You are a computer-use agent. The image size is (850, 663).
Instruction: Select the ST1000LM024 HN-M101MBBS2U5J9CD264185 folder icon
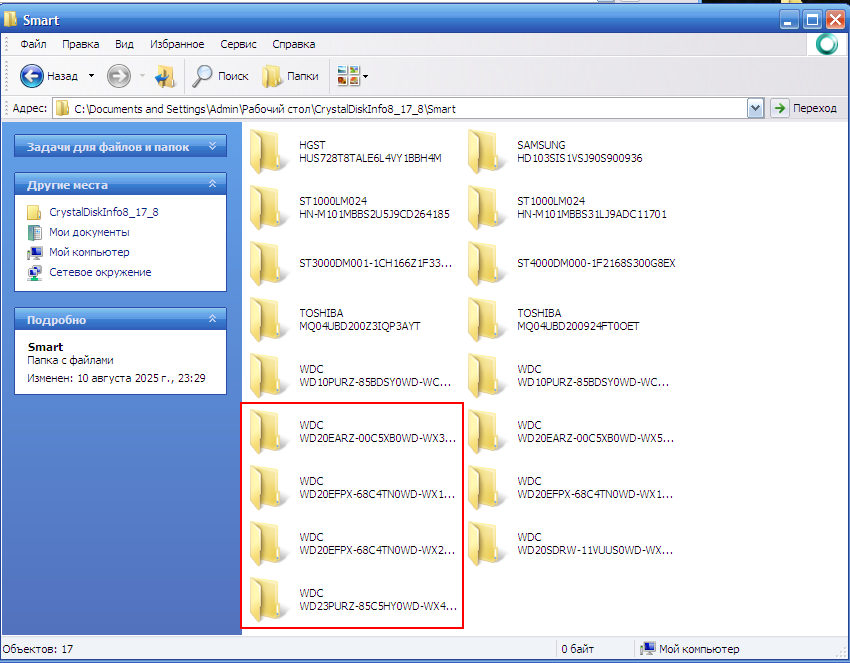267,208
